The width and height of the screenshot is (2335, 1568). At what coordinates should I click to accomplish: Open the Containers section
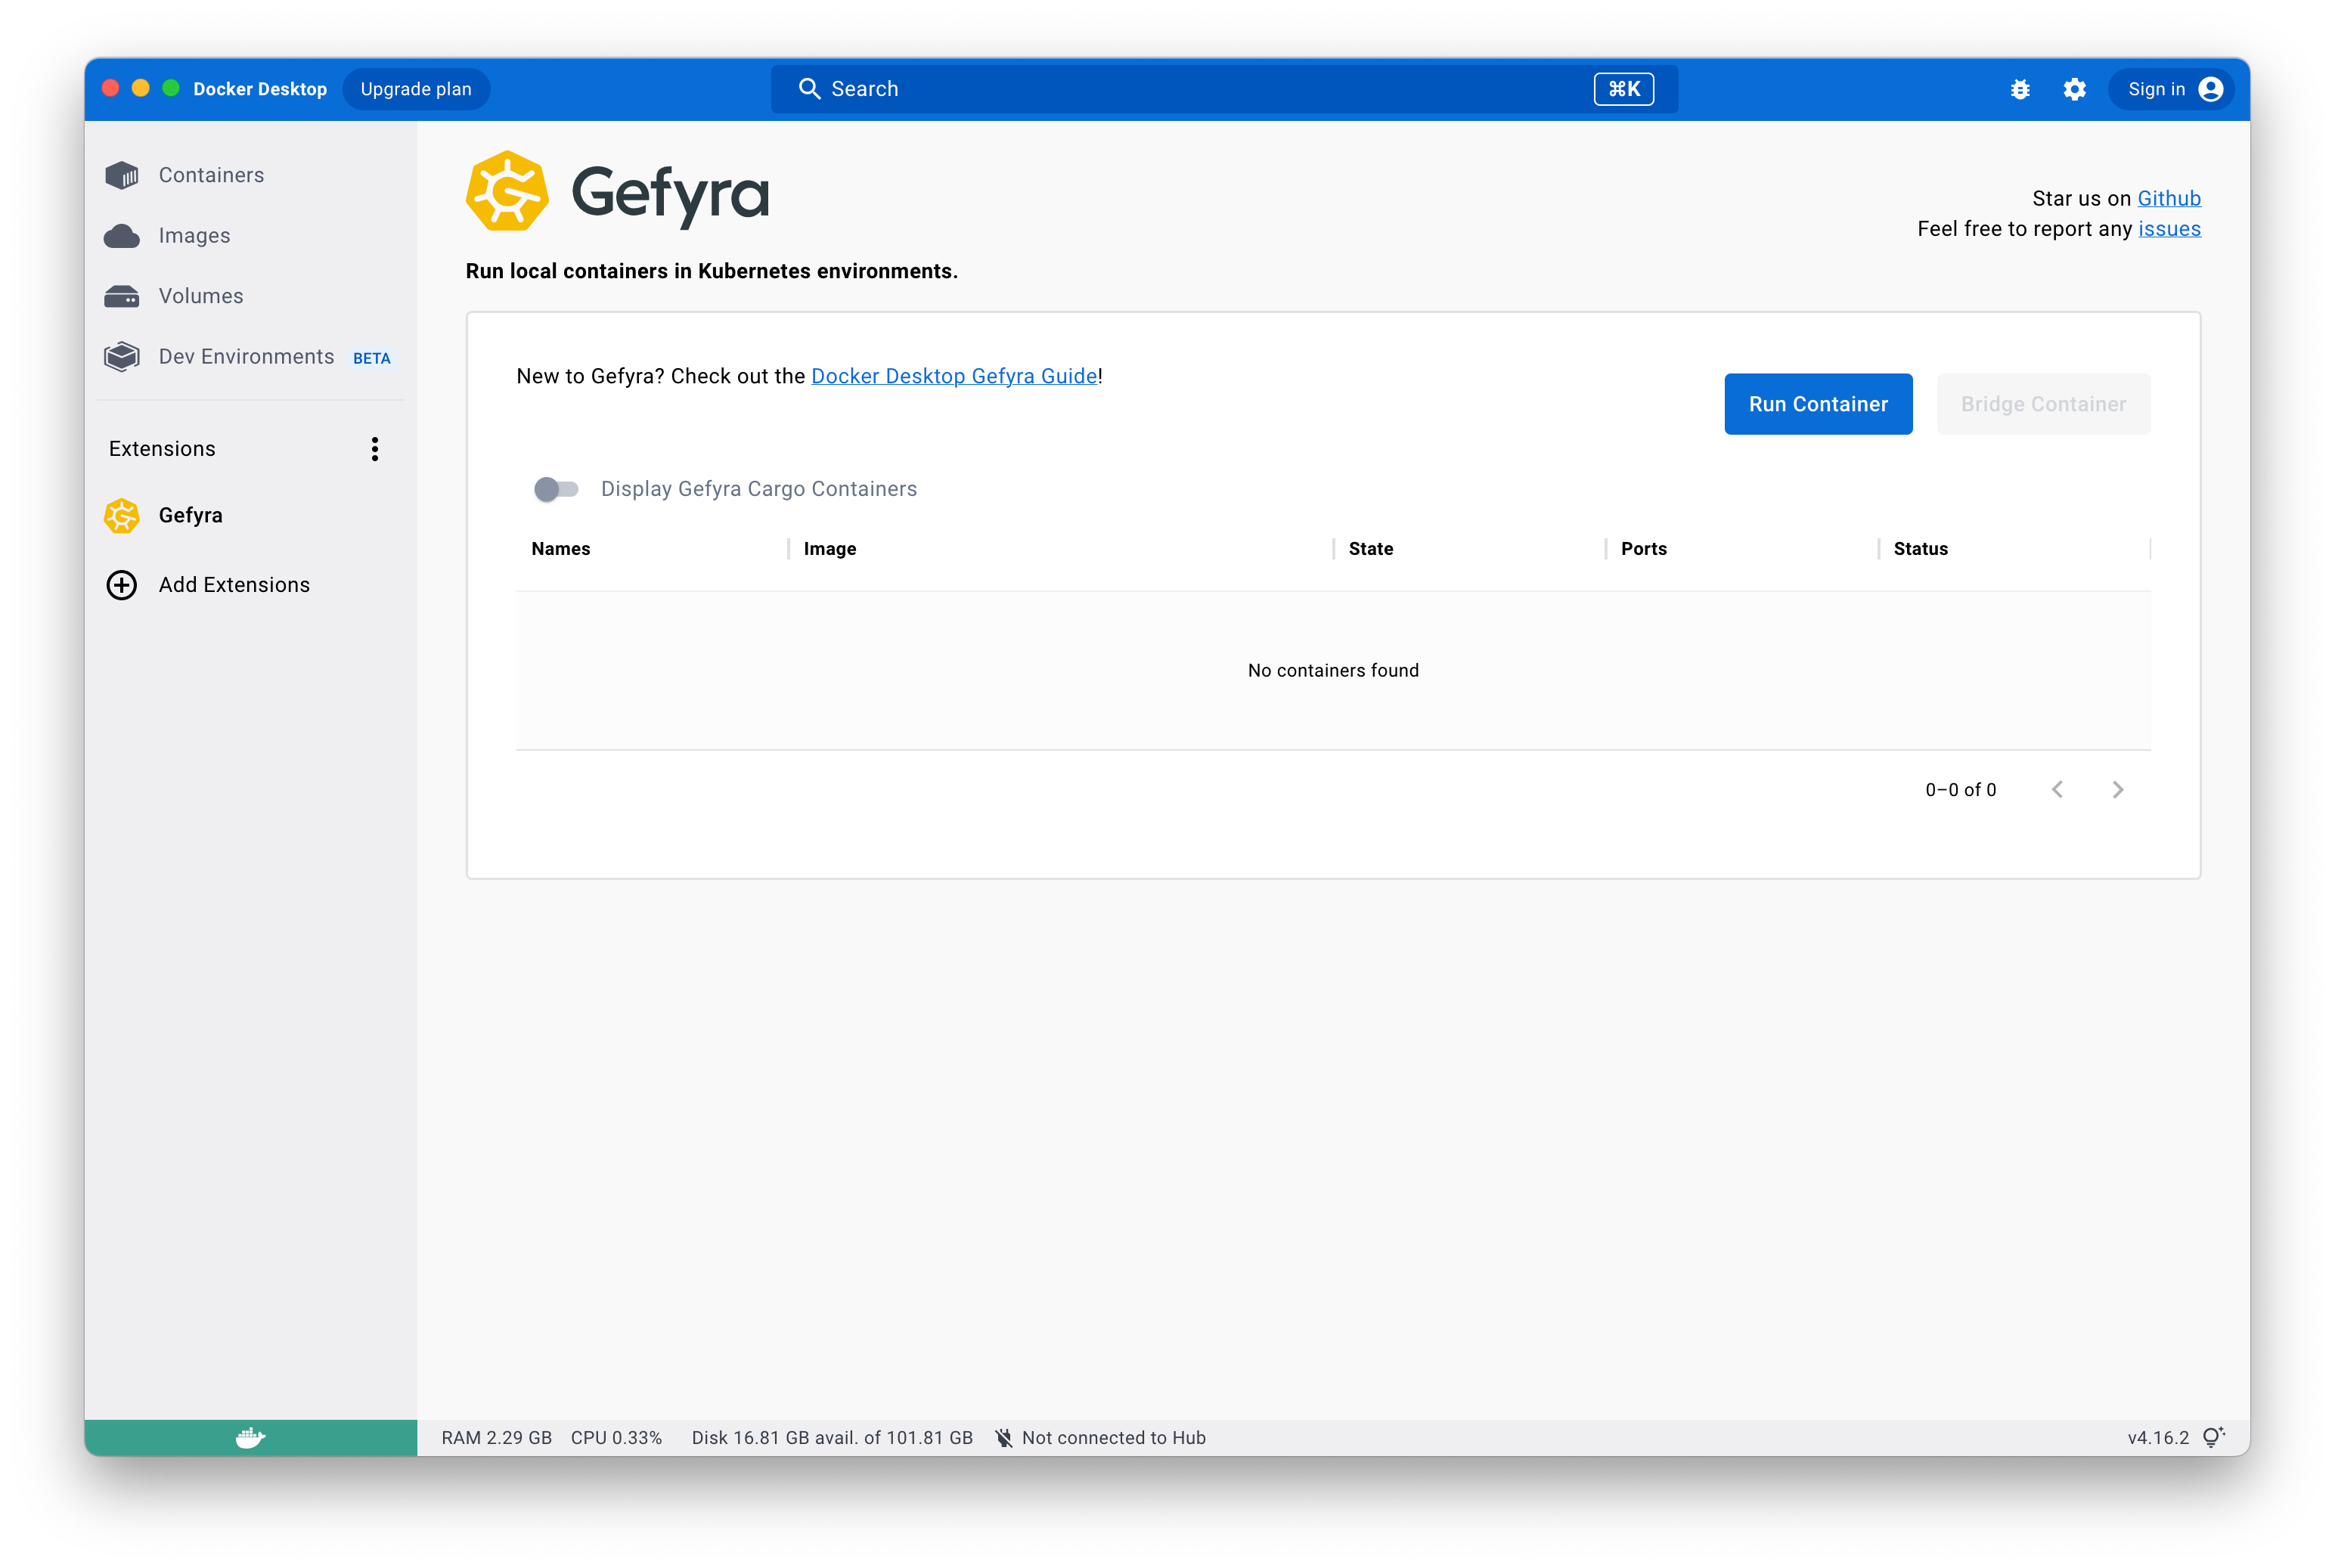pyautogui.click(x=210, y=174)
